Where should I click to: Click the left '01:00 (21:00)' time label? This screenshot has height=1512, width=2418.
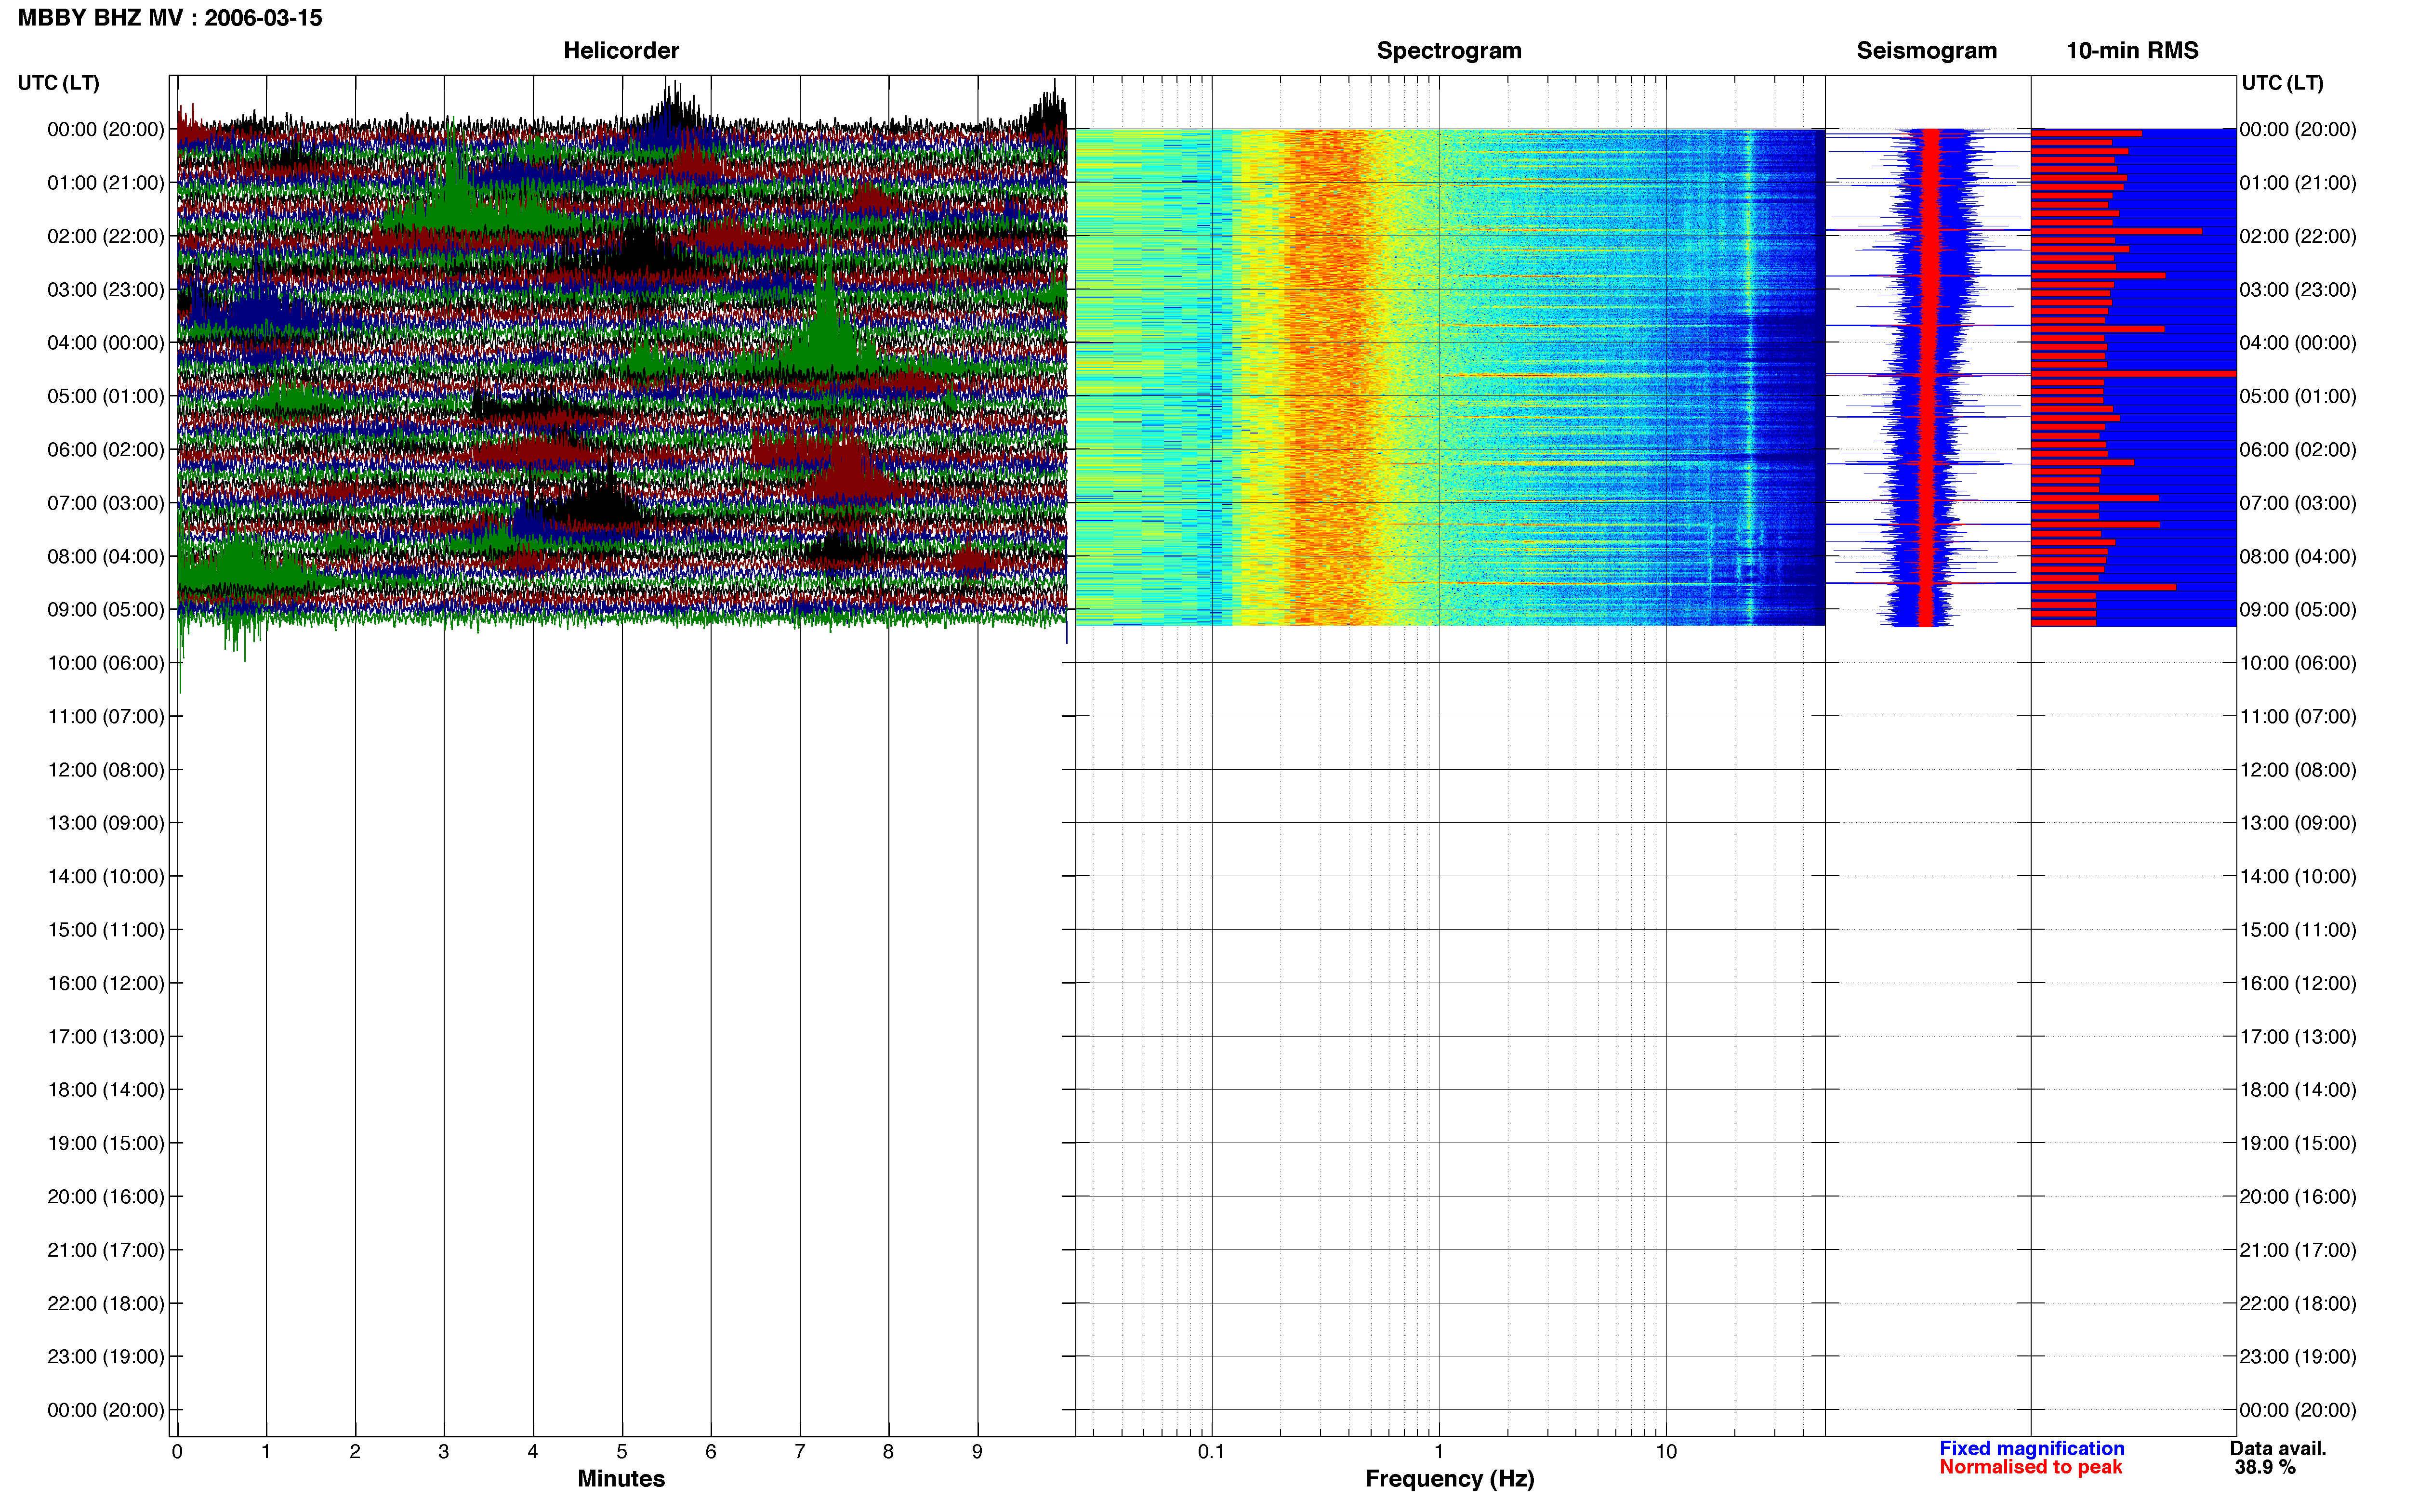[106, 183]
